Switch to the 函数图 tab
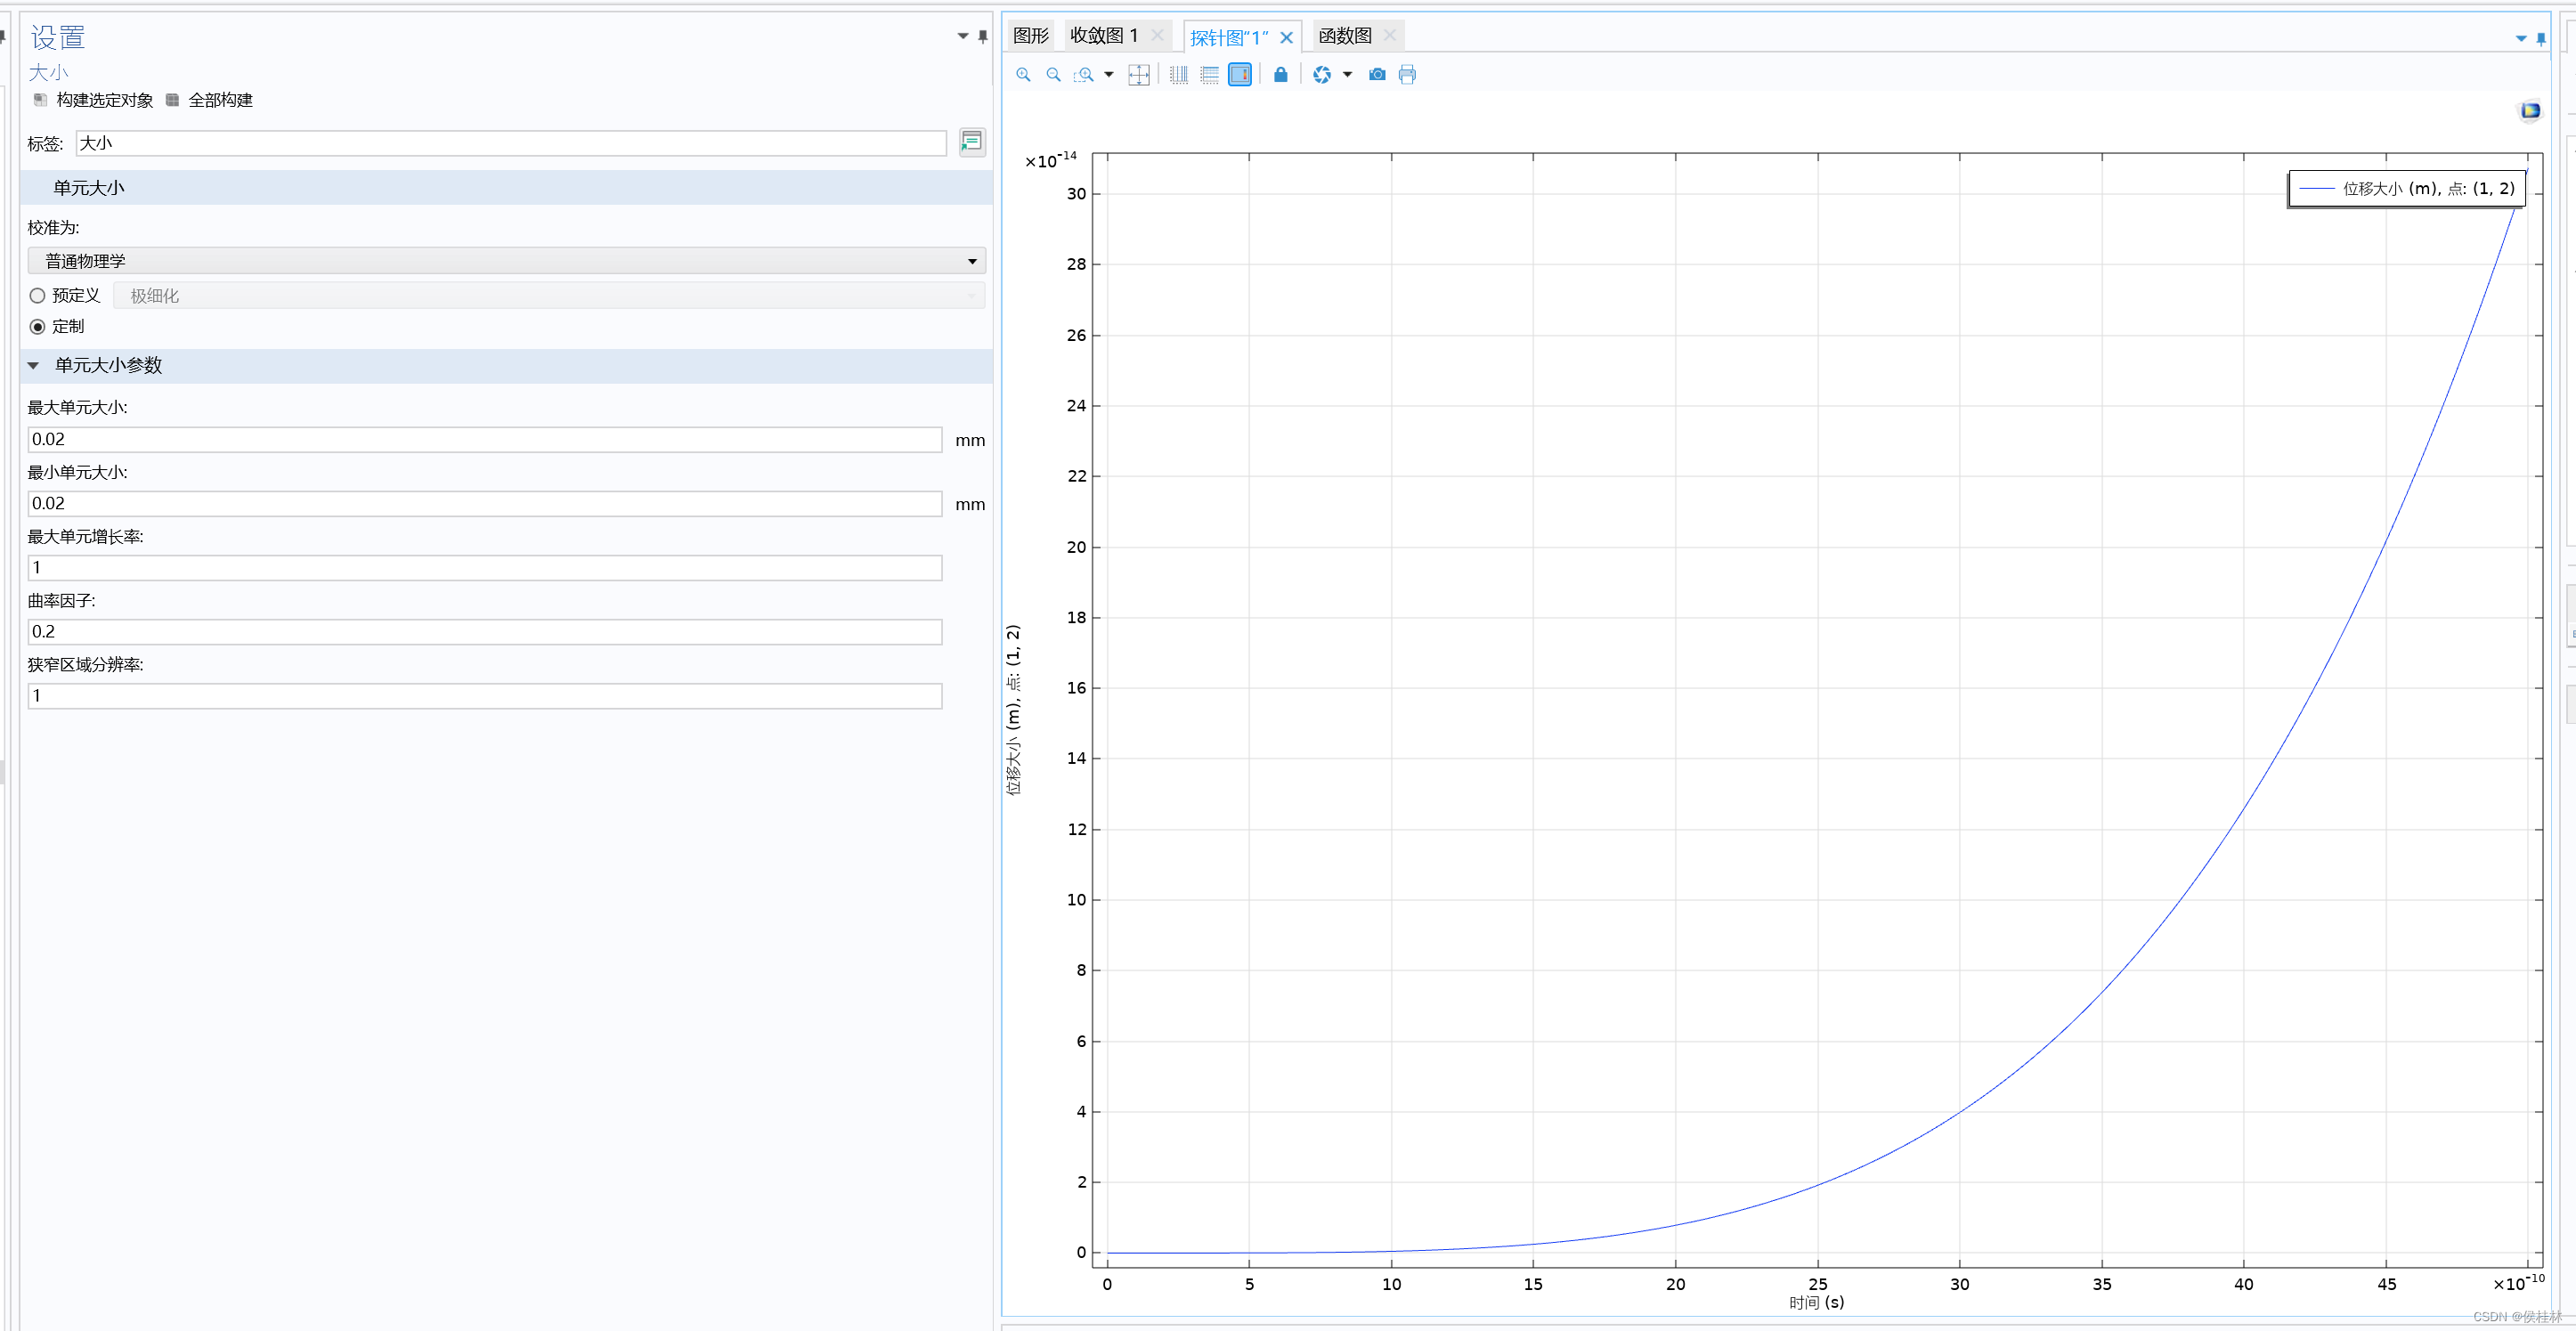The width and height of the screenshot is (2576, 1331). tap(1344, 36)
